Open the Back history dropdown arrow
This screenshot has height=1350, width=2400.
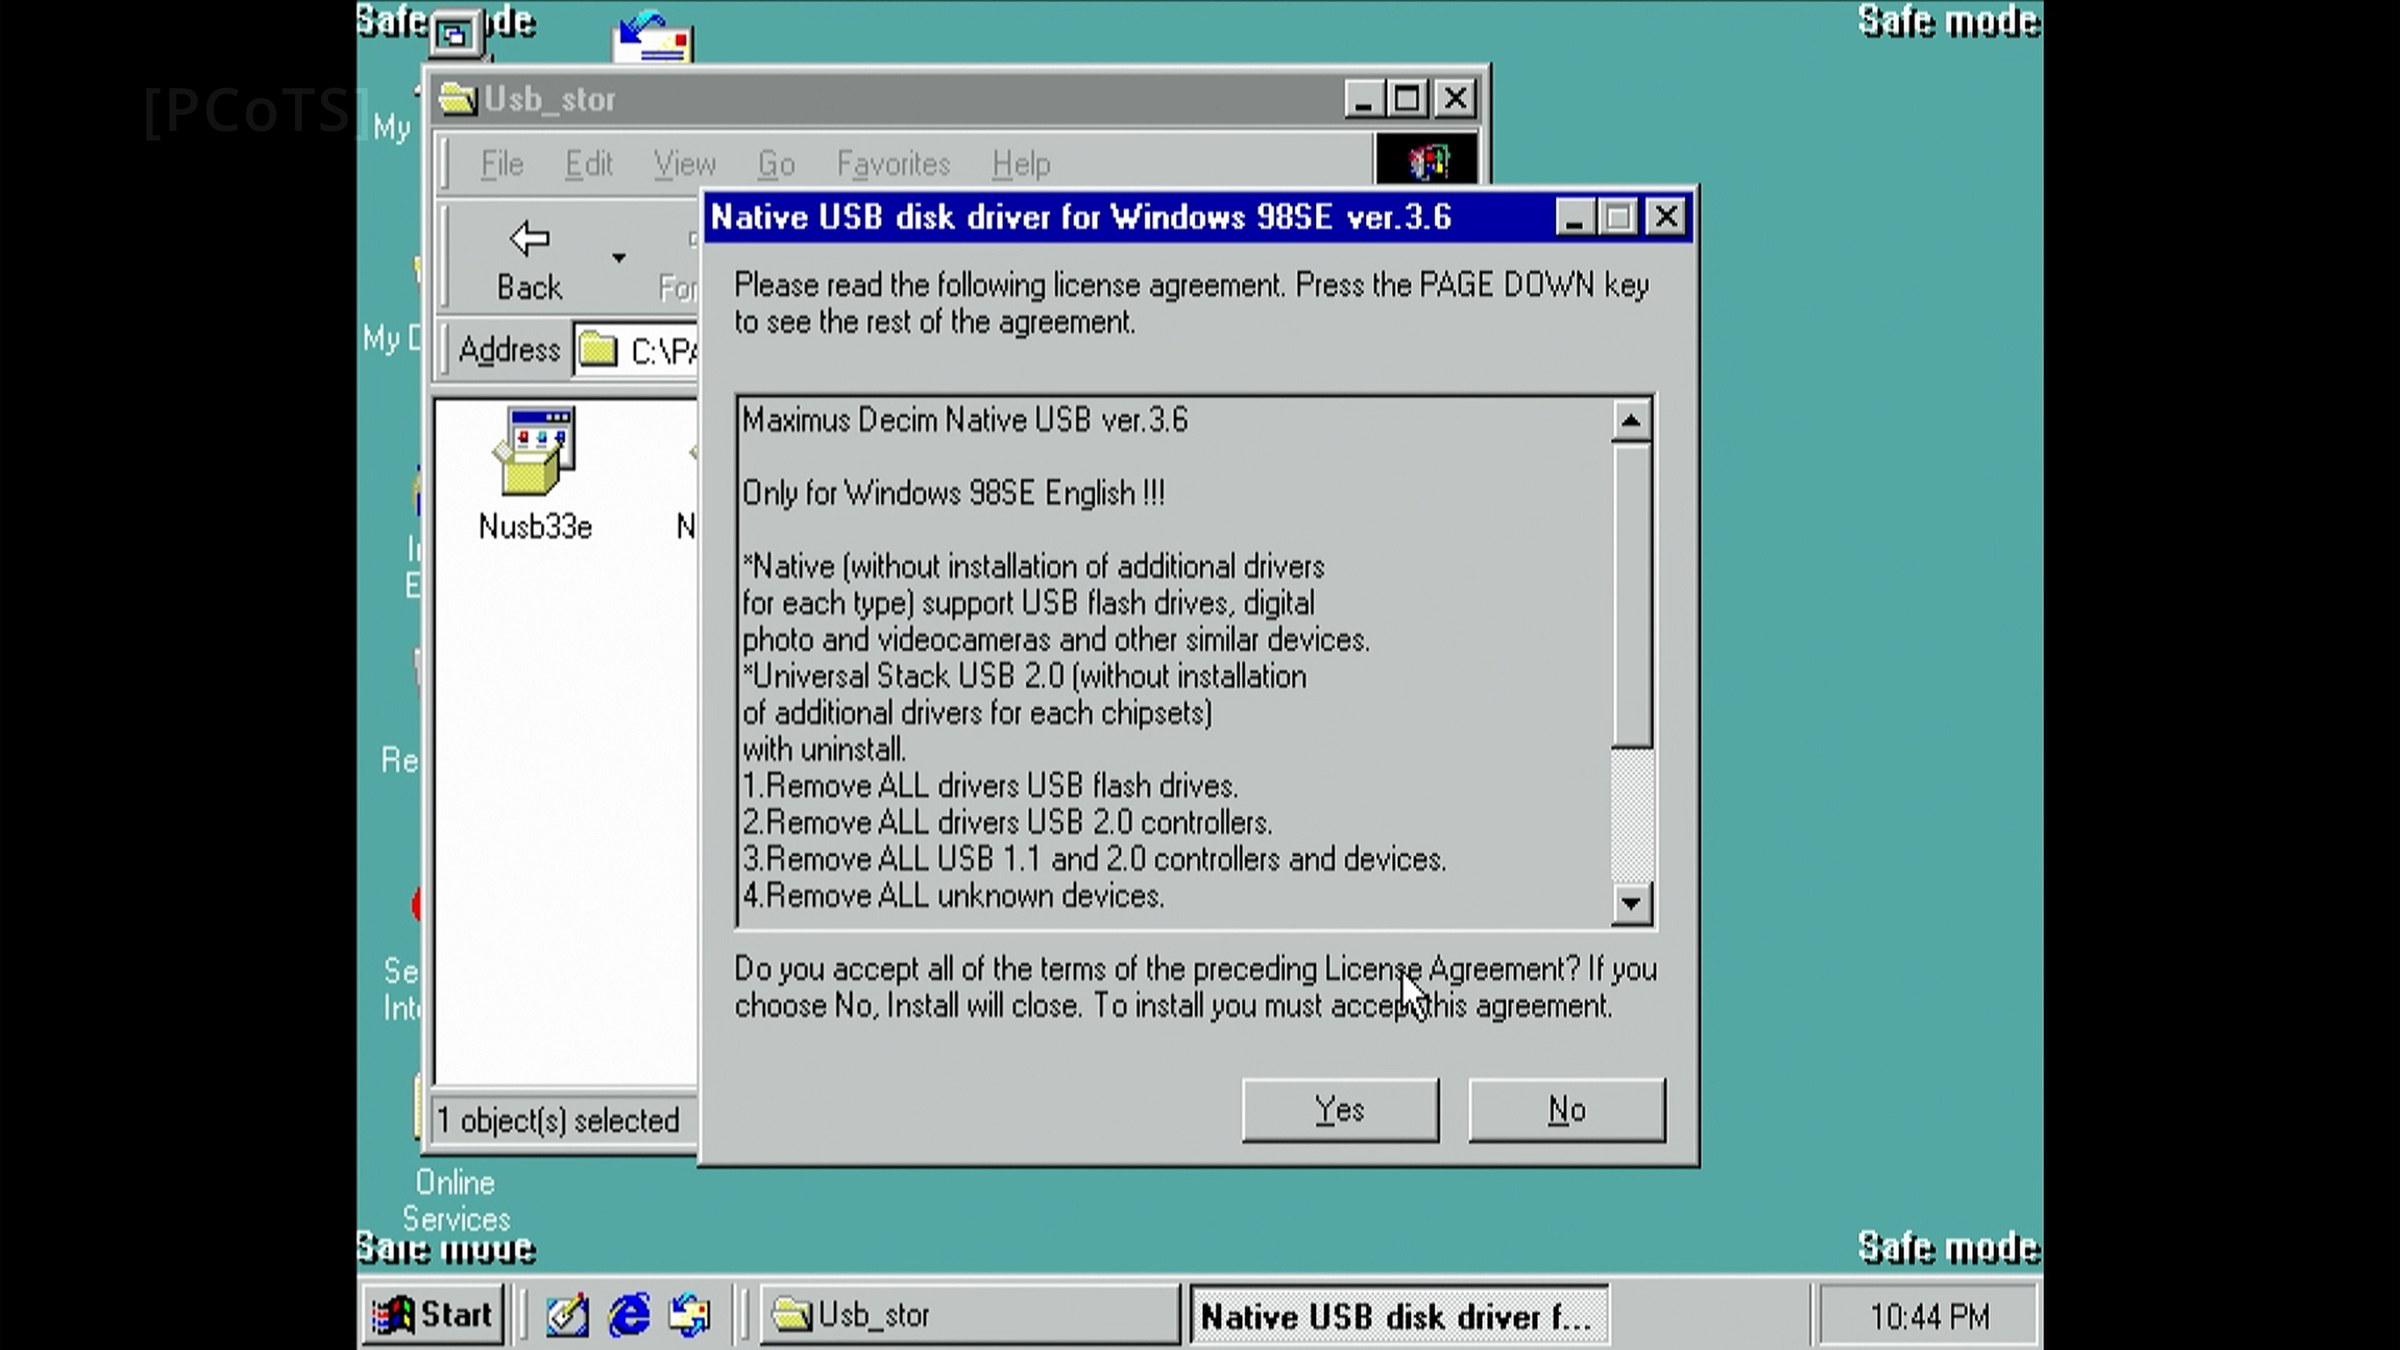(x=619, y=258)
